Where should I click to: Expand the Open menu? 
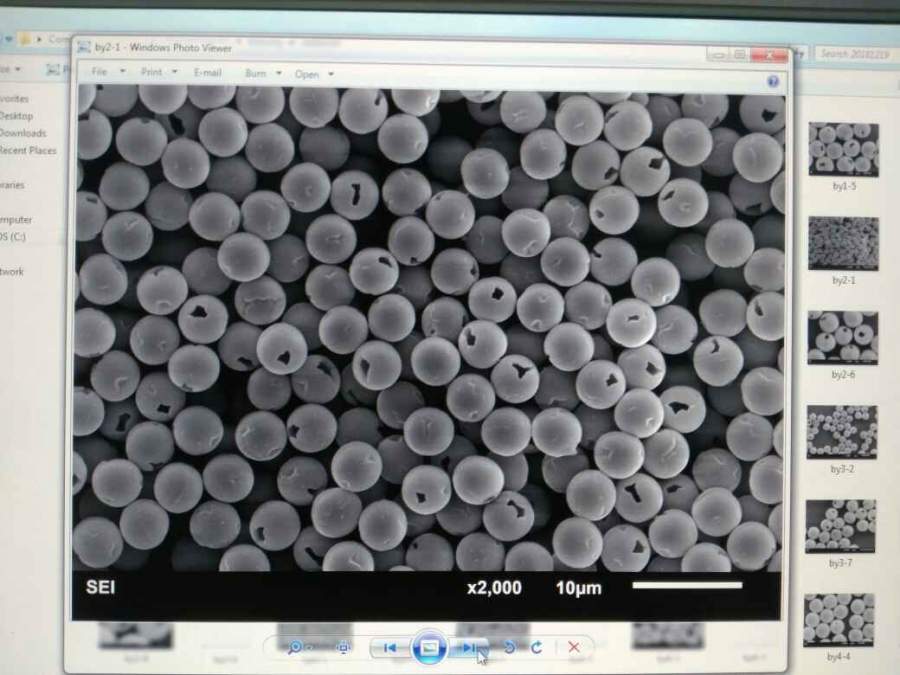pos(314,75)
